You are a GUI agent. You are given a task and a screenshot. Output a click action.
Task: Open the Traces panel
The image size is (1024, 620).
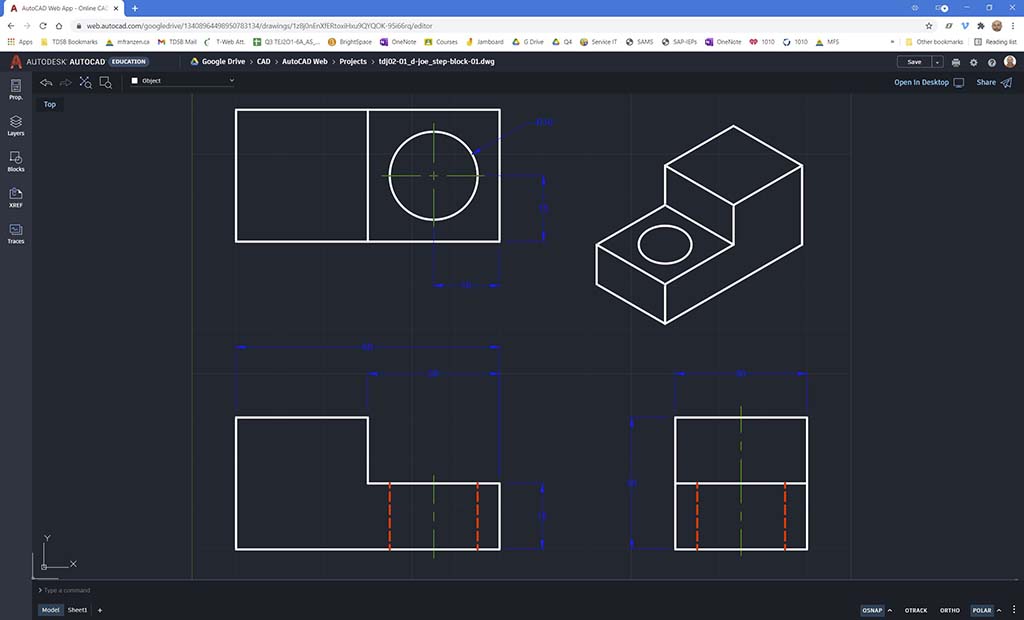(16, 233)
